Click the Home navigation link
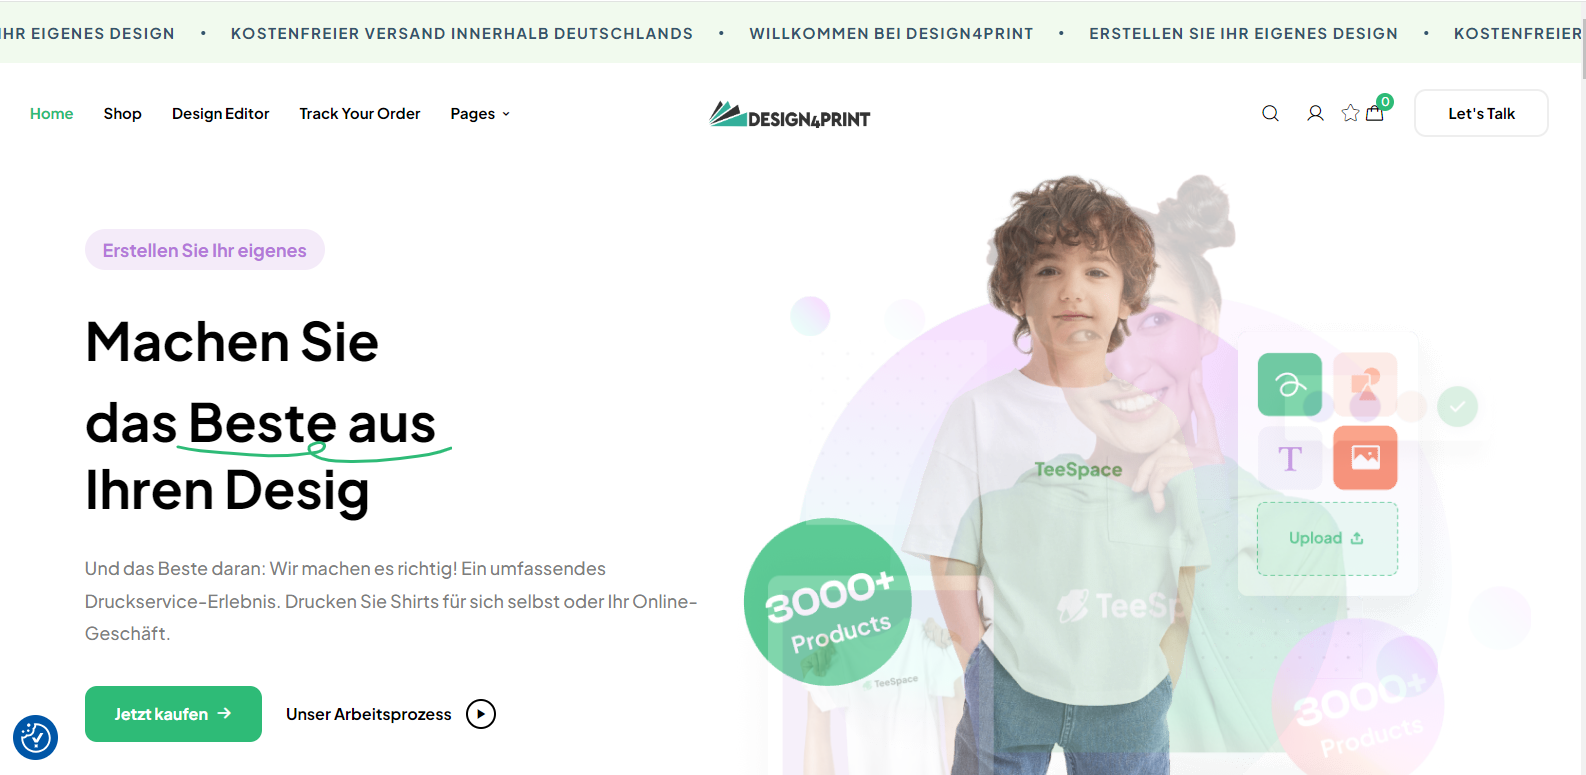 coord(51,114)
